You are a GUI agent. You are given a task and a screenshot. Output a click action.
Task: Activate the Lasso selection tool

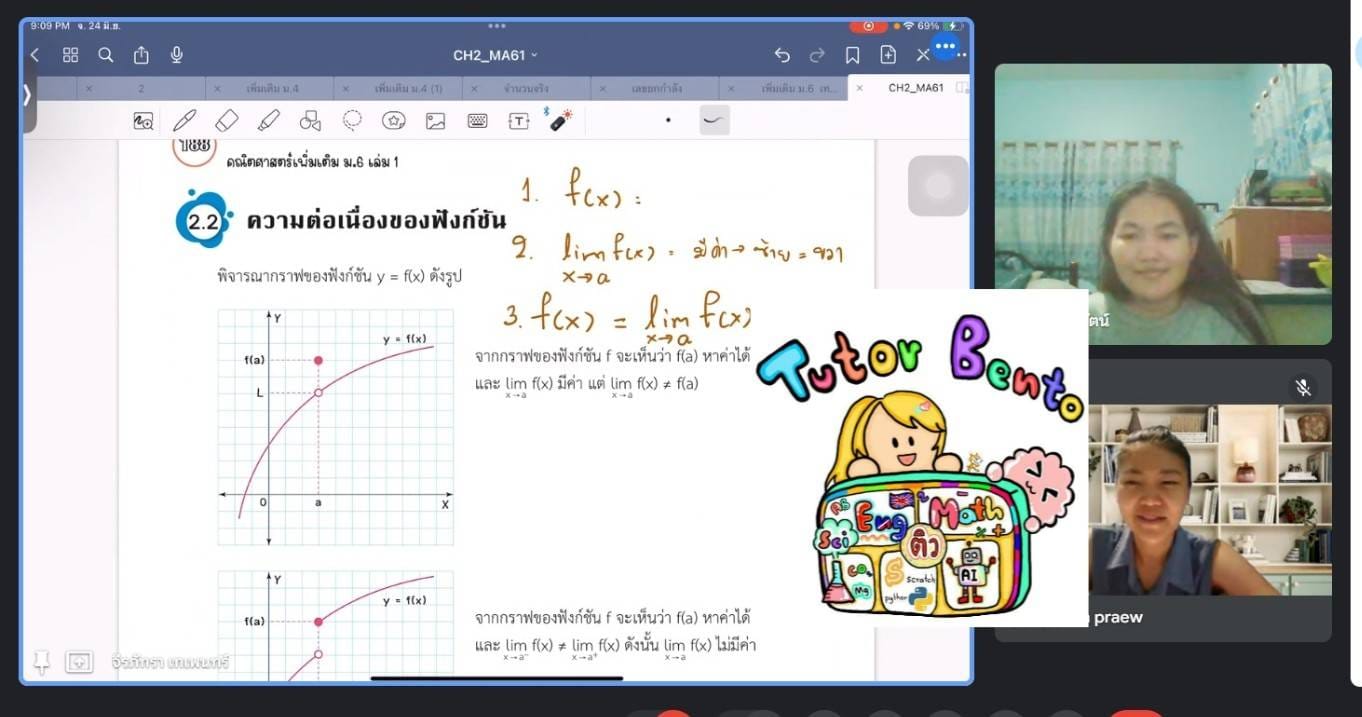pyautogui.click(x=352, y=121)
